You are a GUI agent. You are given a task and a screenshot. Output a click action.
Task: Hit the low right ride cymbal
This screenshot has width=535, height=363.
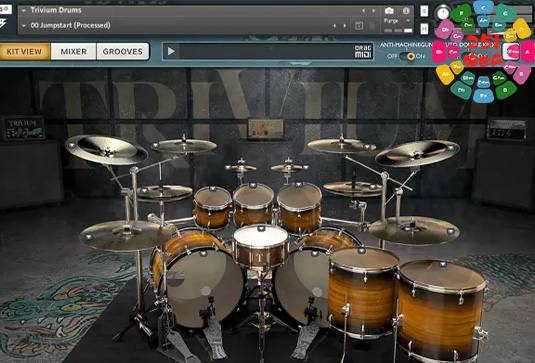(414, 231)
